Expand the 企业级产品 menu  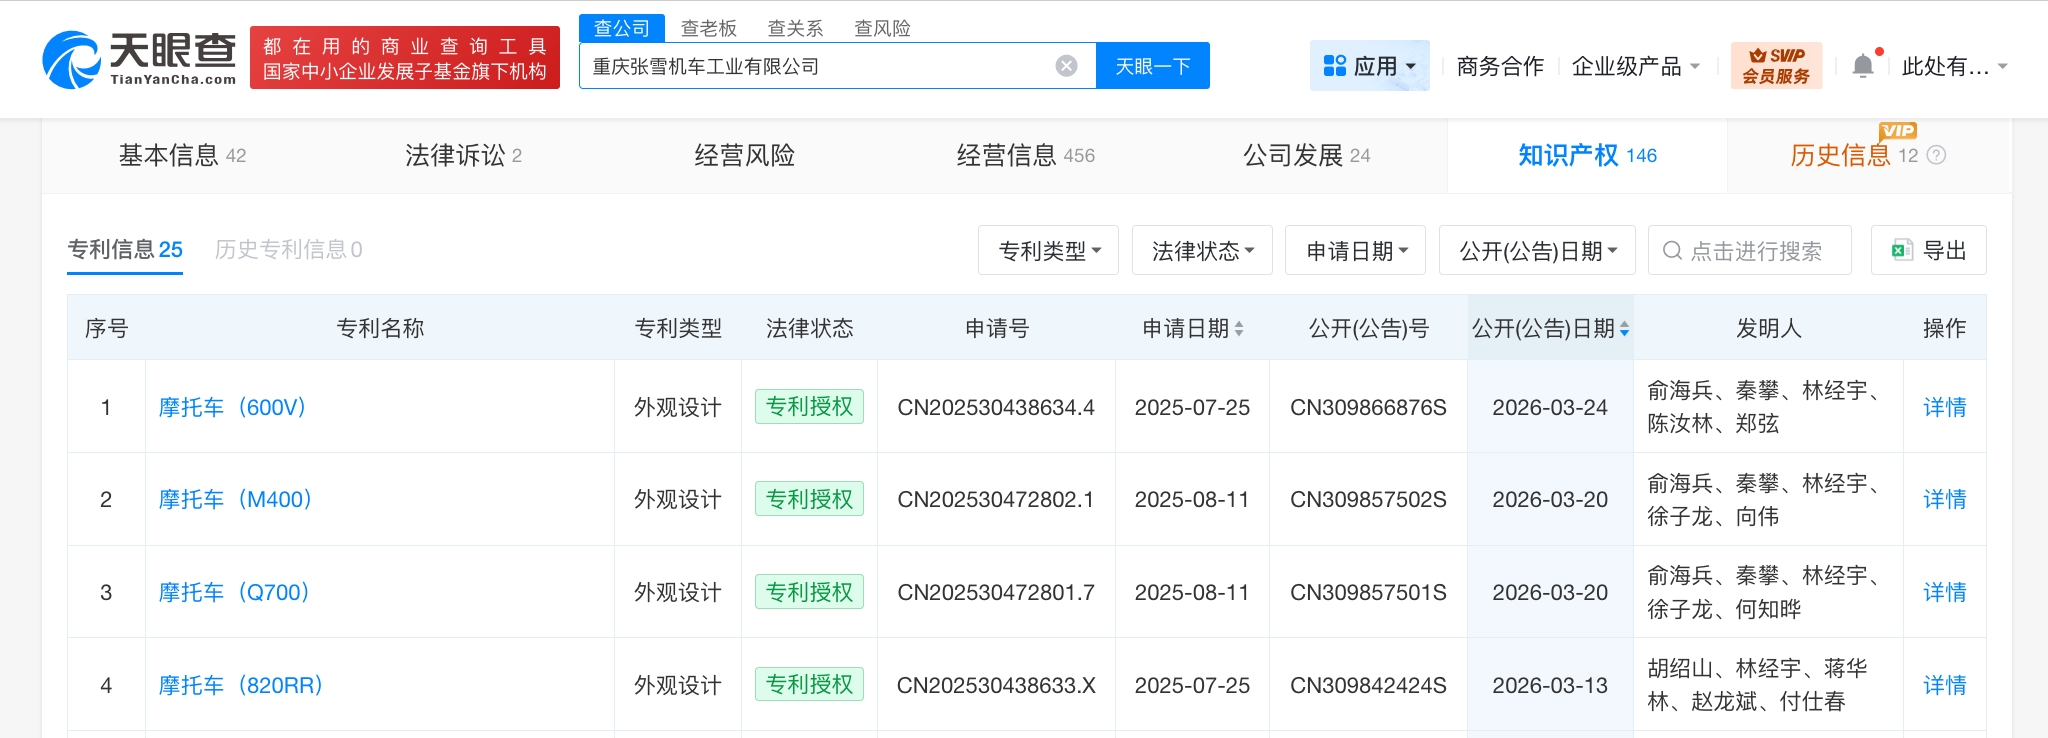click(1635, 66)
